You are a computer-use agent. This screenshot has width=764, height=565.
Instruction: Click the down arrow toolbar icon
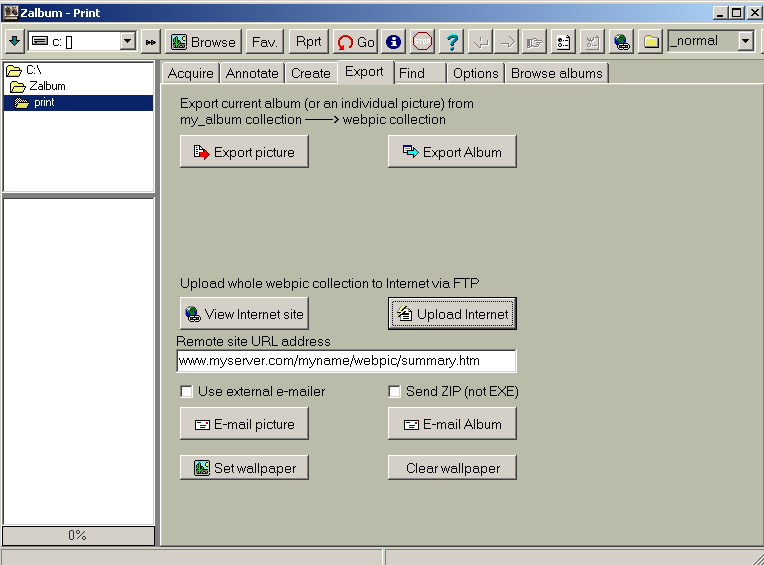15,41
